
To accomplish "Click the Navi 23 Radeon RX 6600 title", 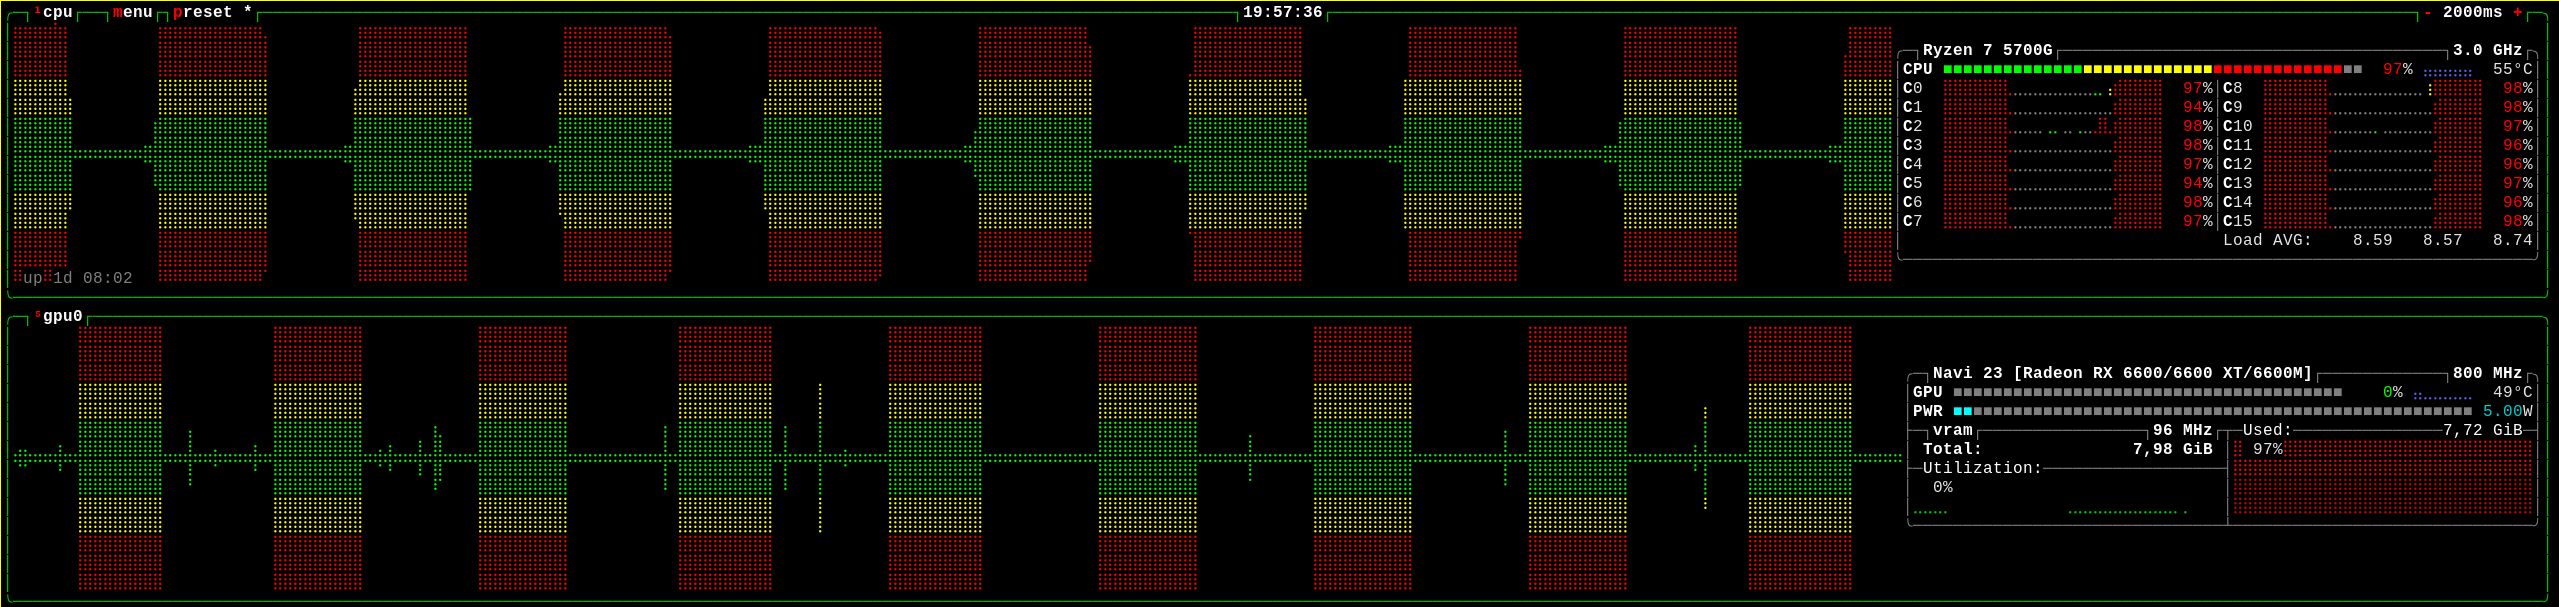I will tap(2122, 373).
